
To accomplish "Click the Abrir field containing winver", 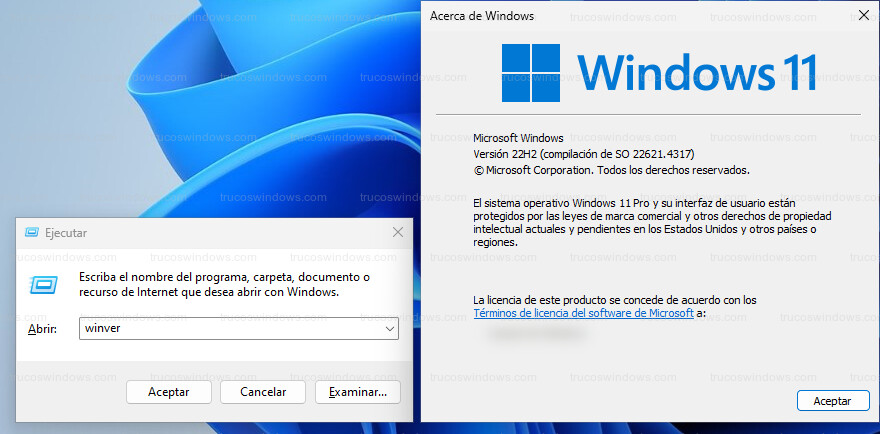I will [230, 328].
